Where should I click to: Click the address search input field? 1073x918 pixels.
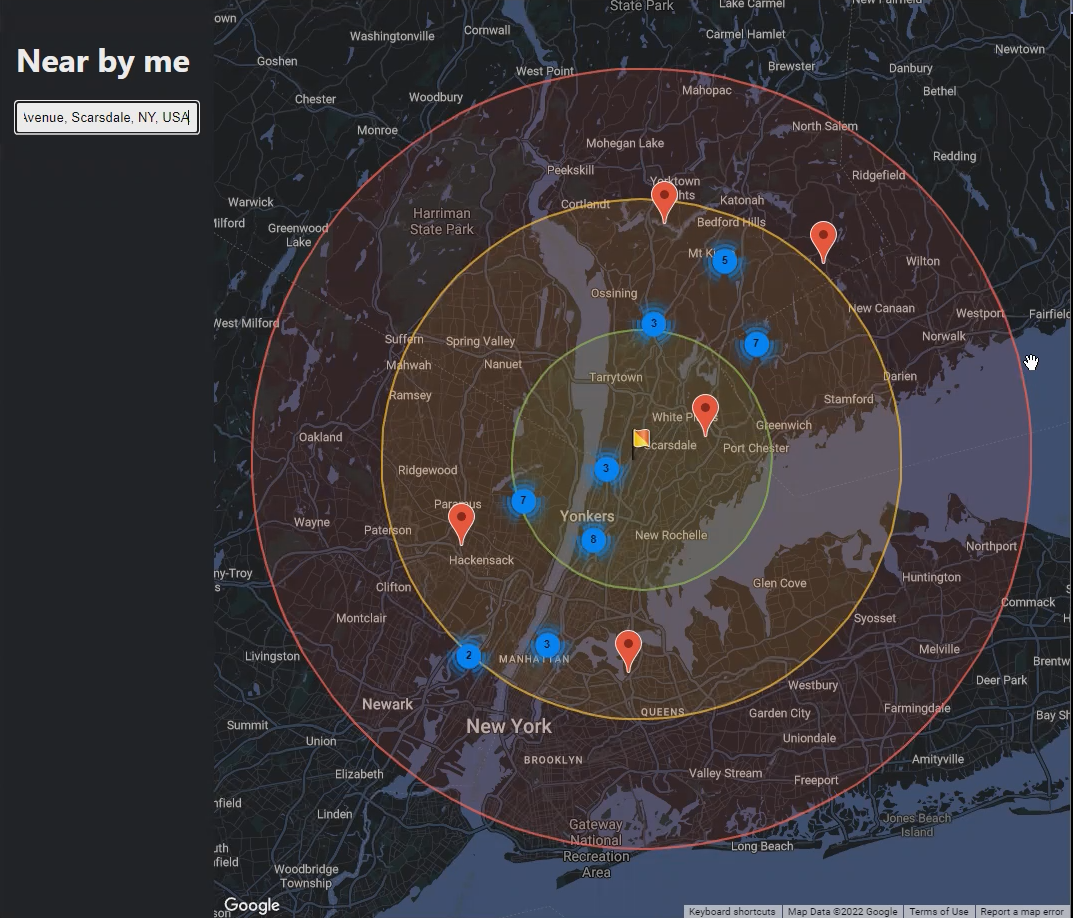[107, 117]
